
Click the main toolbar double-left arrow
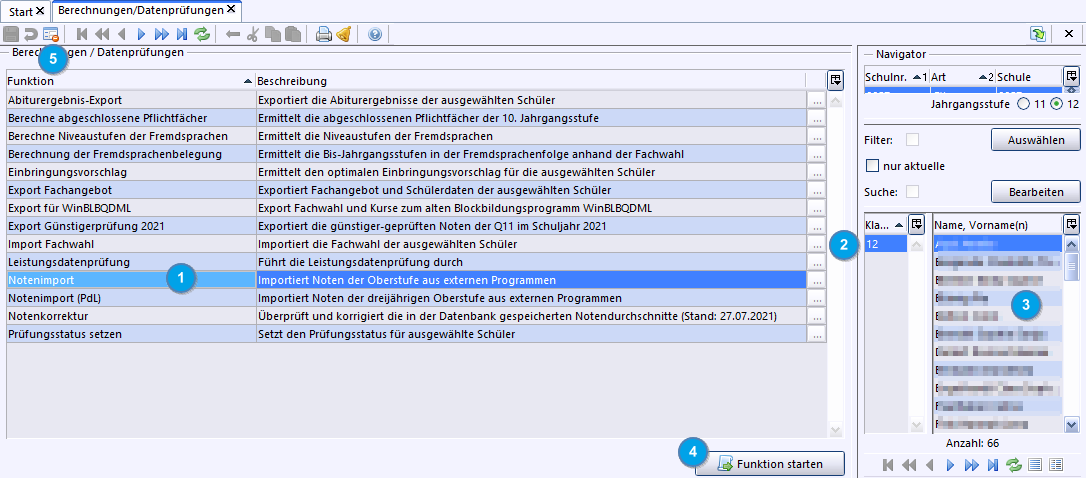click(102, 34)
